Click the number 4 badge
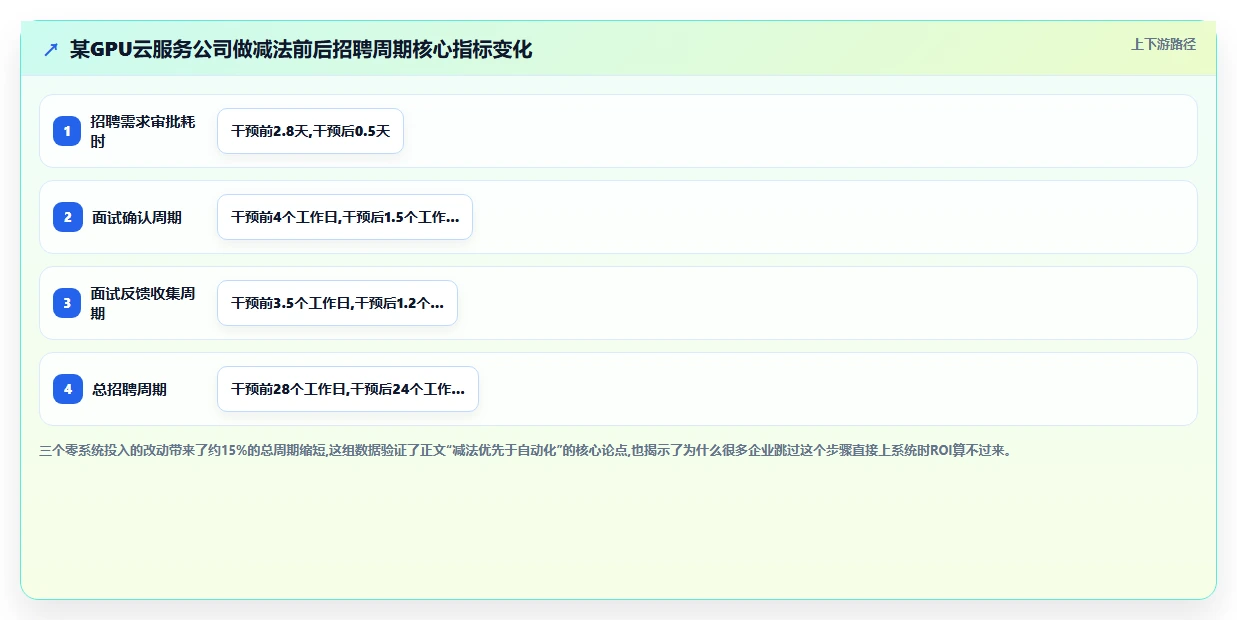The image size is (1237, 620). pyautogui.click(x=67, y=389)
